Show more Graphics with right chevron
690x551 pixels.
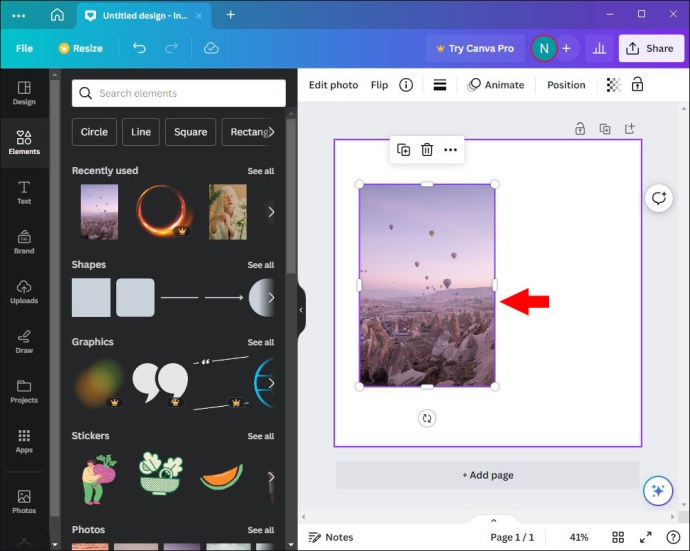(271, 383)
